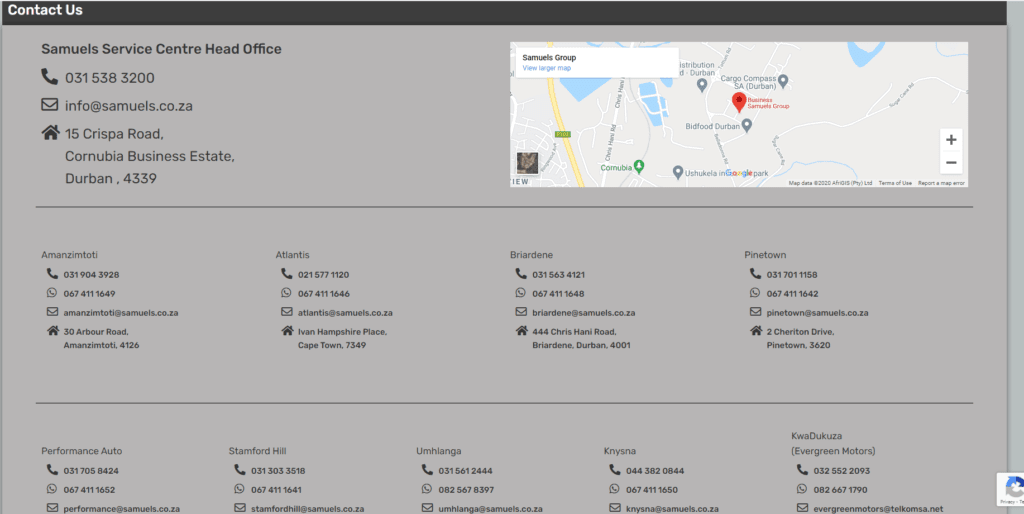1024x514 pixels.
Task: Click the Atlantis email envelope icon
Action: click(287, 312)
